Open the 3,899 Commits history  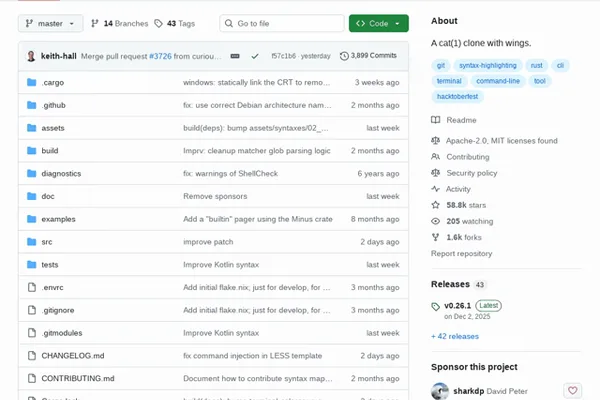[368, 56]
